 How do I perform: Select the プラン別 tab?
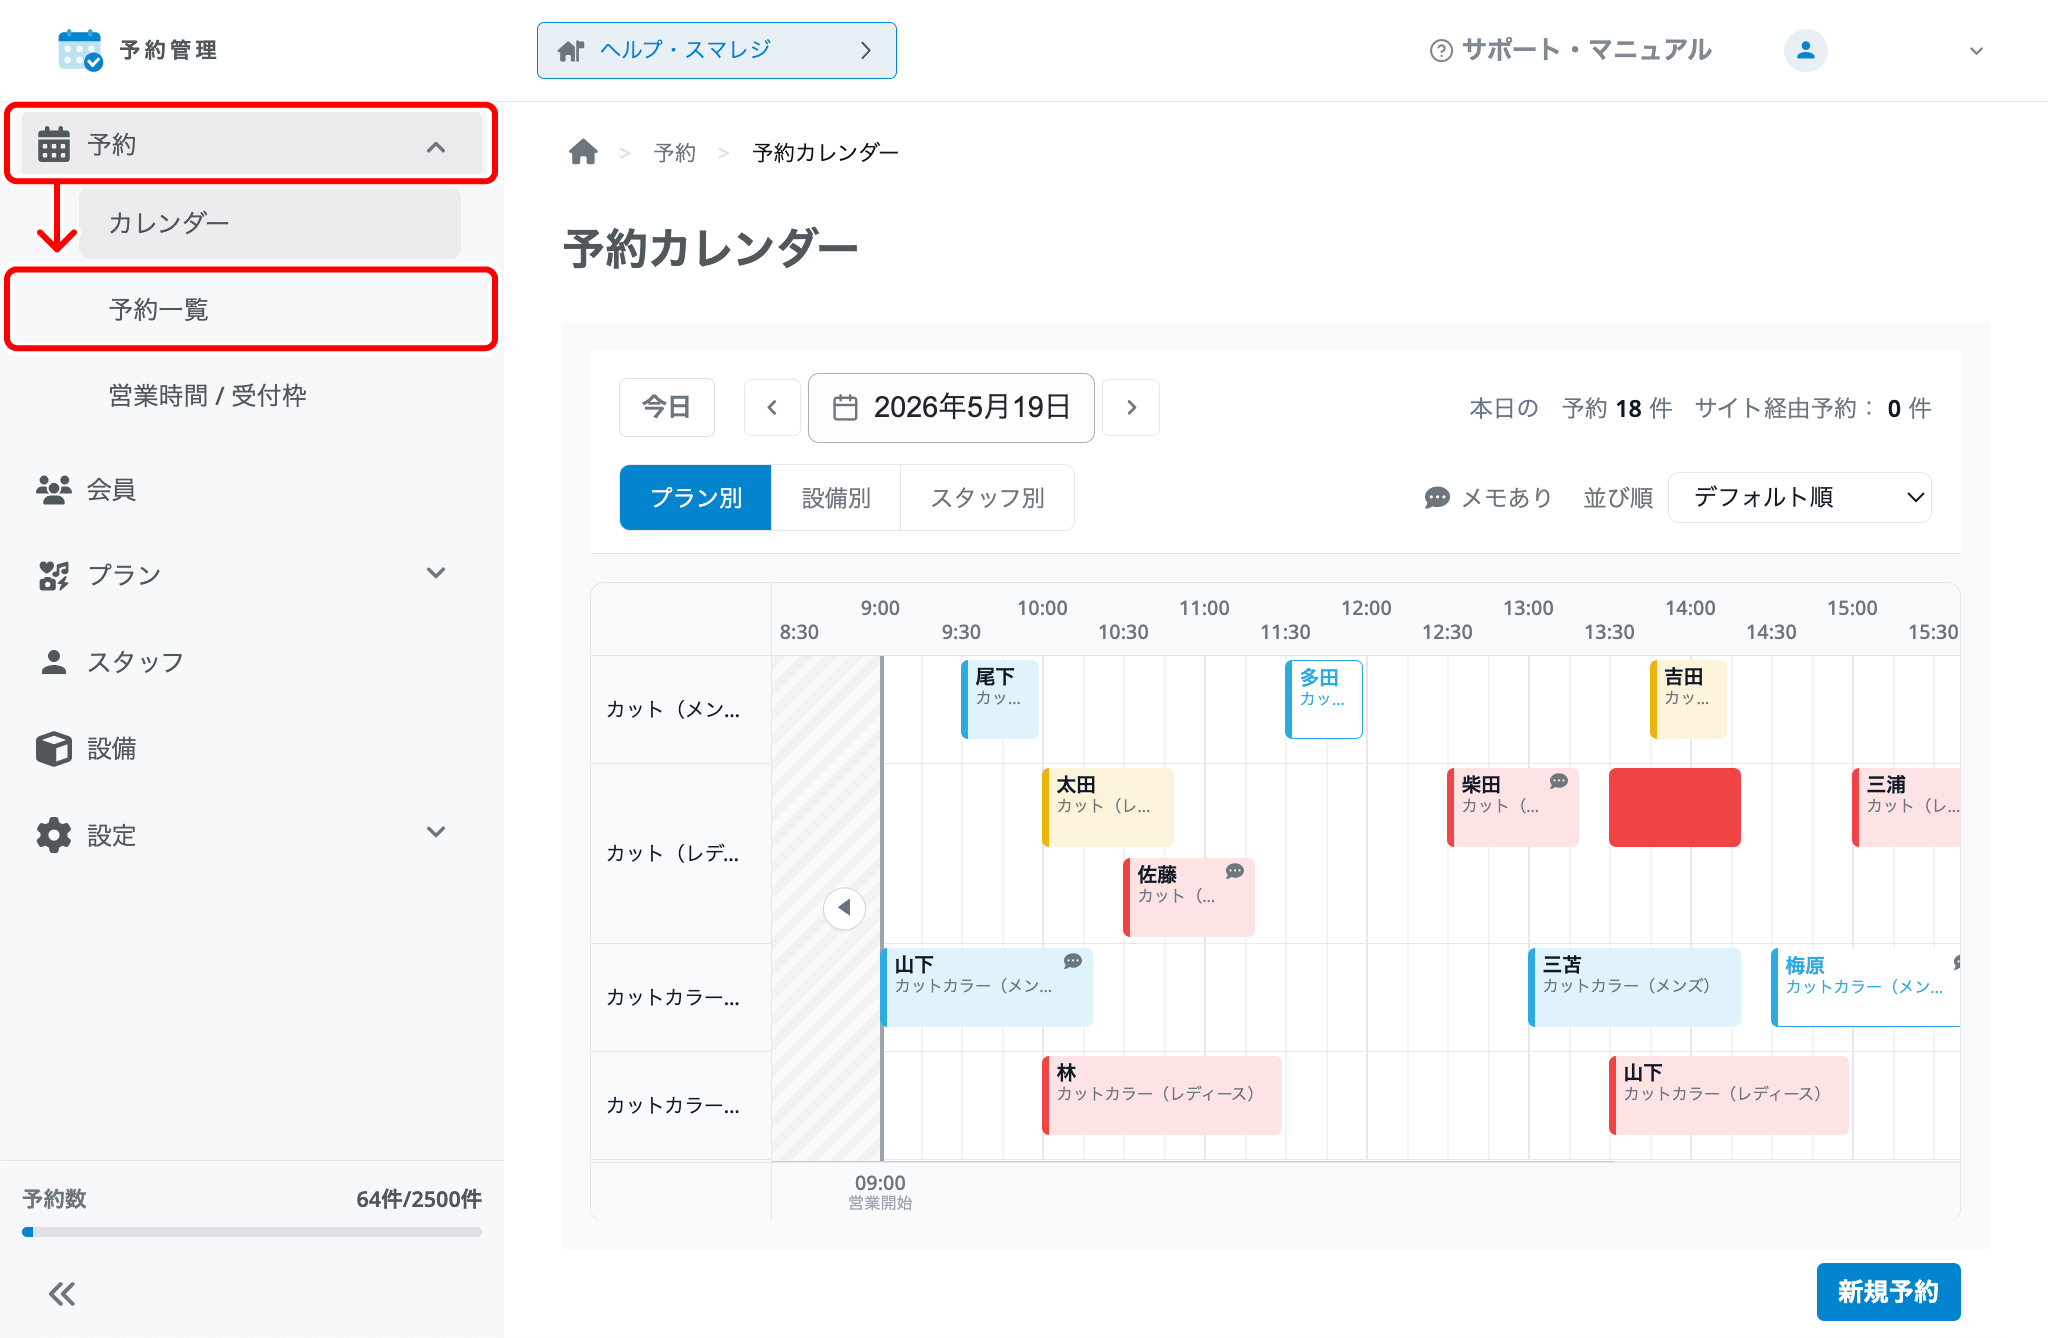tap(696, 497)
